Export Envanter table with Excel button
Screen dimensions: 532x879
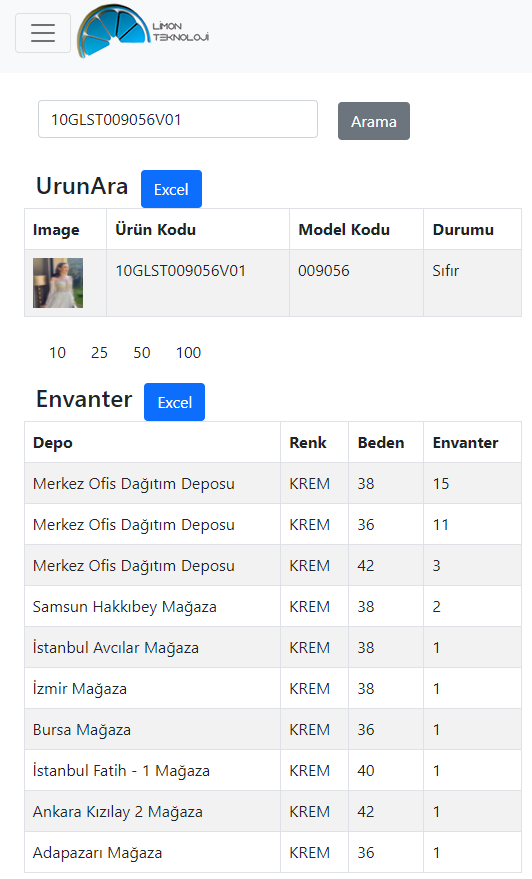[x=174, y=402]
